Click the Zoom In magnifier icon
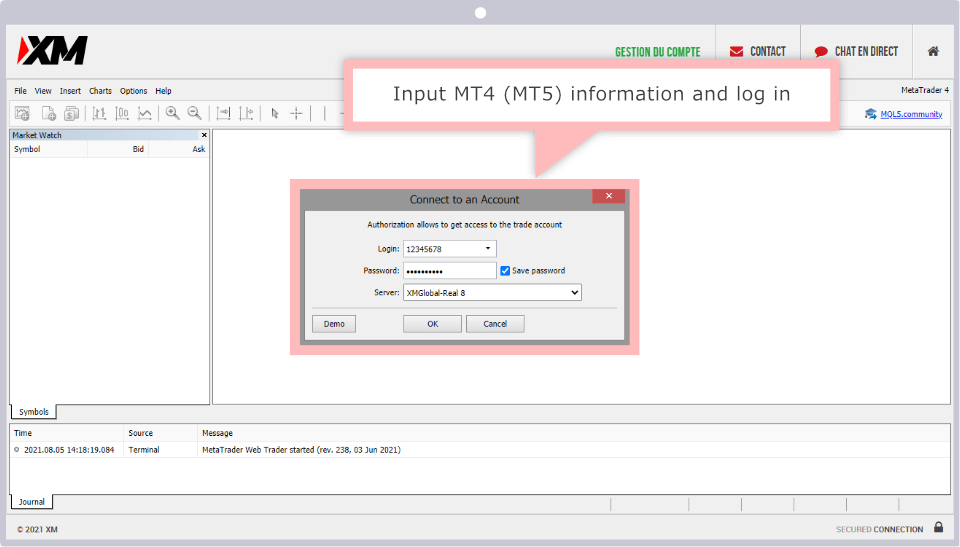960x547 pixels. pyautogui.click(x=173, y=113)
